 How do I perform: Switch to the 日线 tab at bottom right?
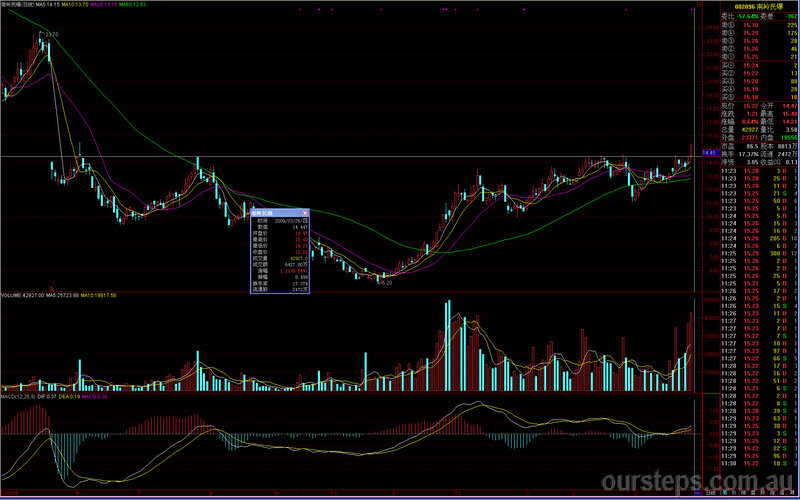point(711,493)
